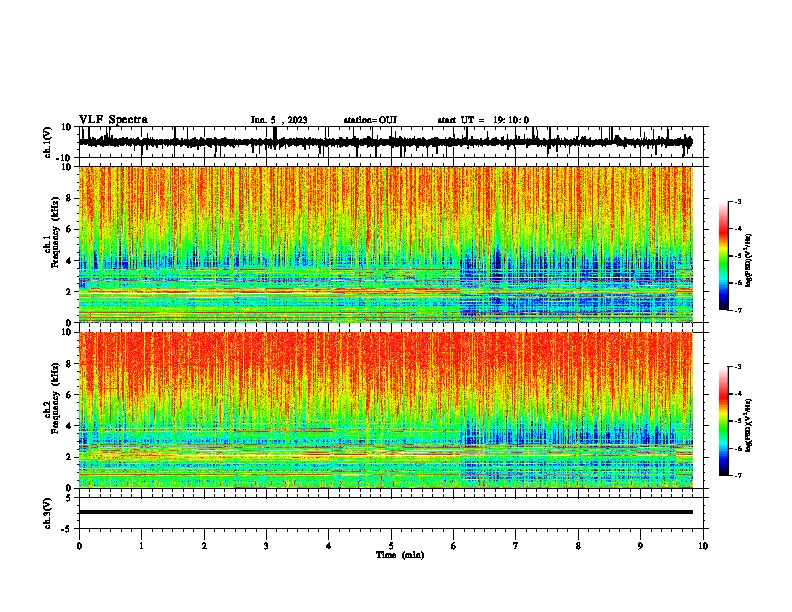
Task: Click the "VLF Spectra" title text
Action: [x=113, y=120]
